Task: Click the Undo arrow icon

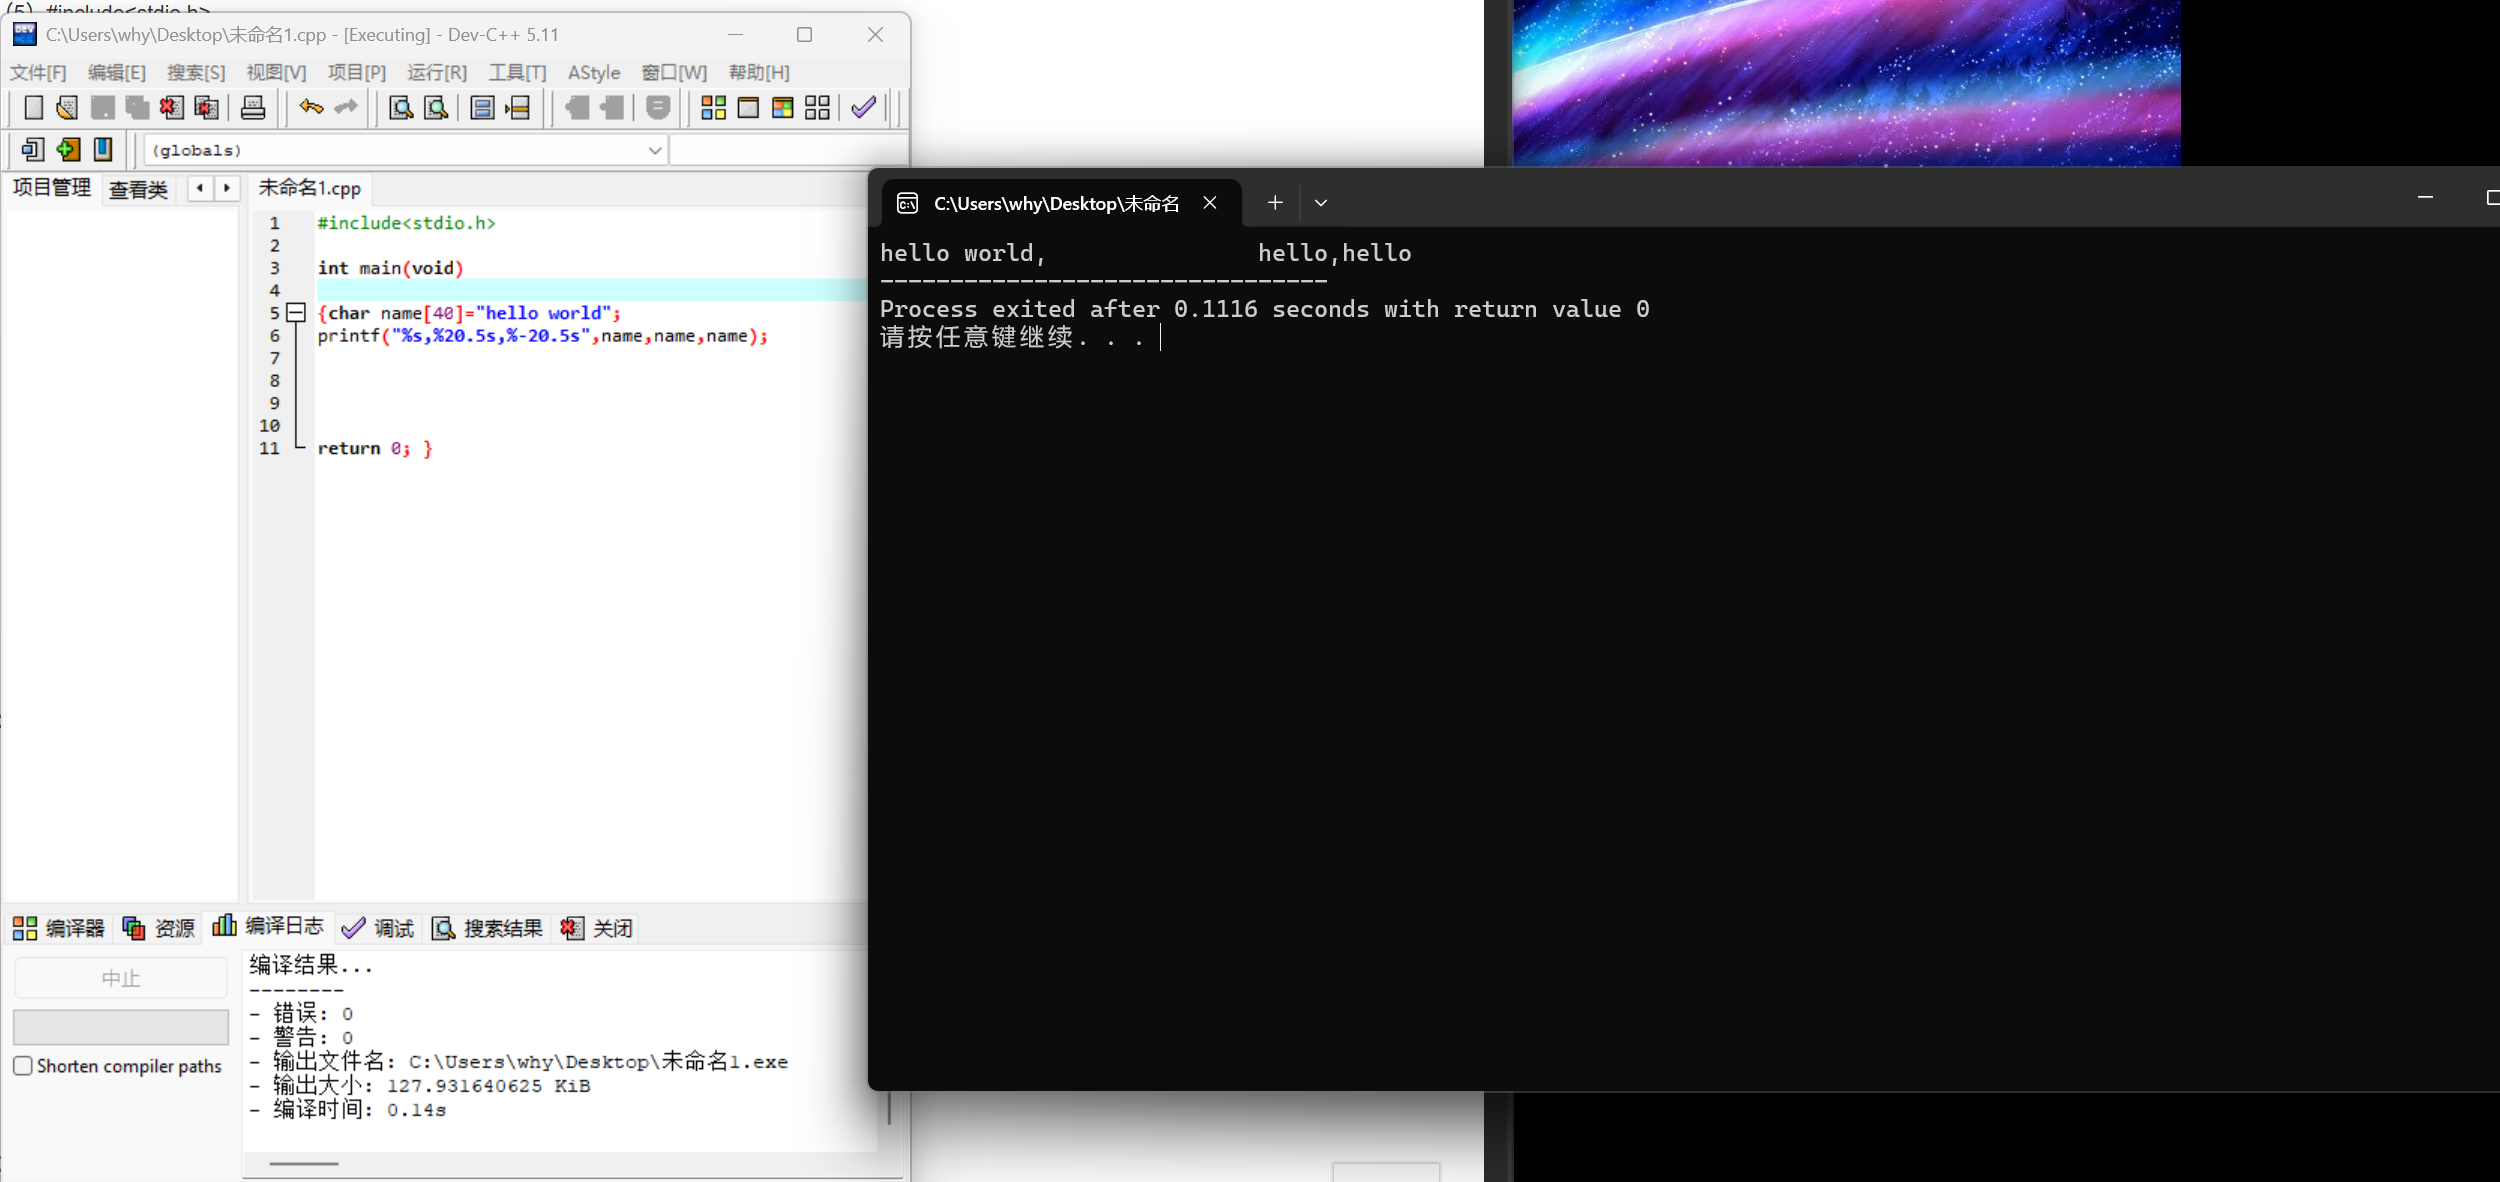Action: point(311,107)
